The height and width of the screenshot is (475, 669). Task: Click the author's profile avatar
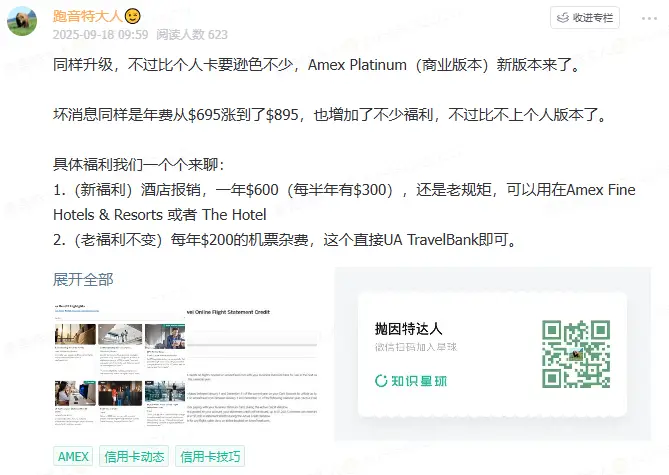[24, 18]
